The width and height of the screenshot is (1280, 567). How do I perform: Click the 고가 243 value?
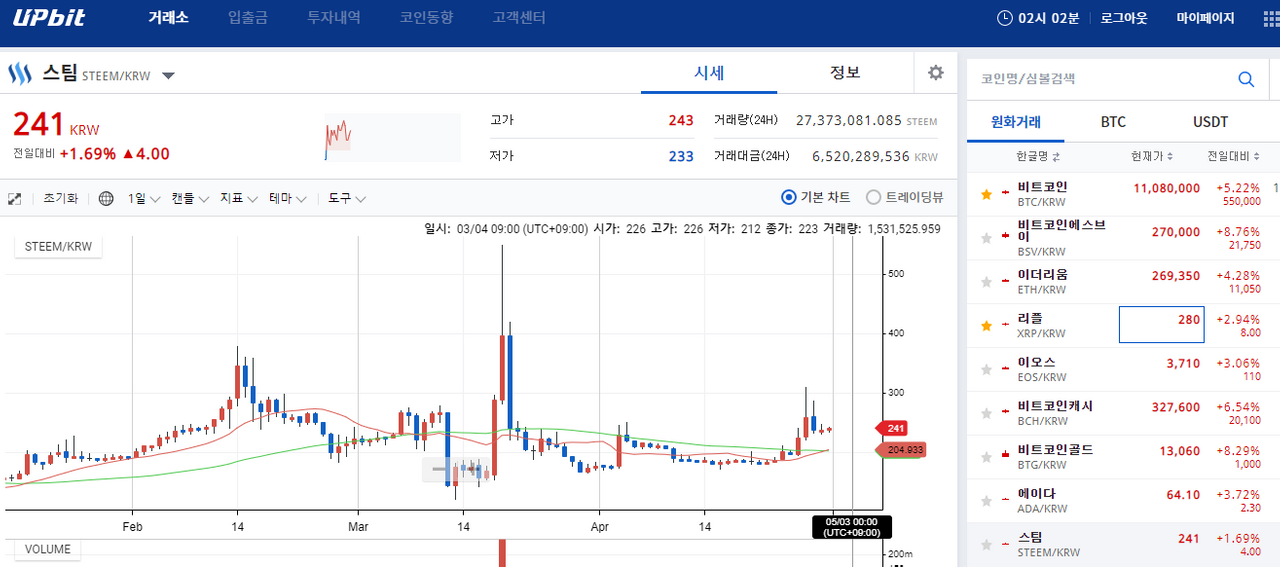coord(681,120)
